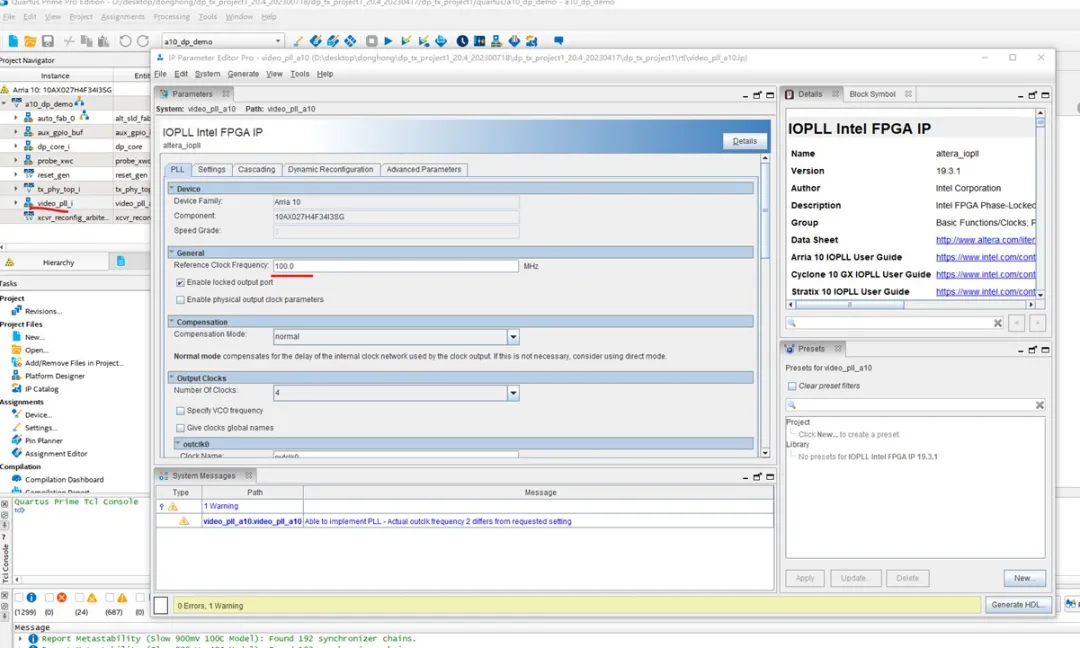Screen dimensions: 1080x648
Task: Open the a10_dp_demo revision dropdown
Action: [x=277, y=41]
